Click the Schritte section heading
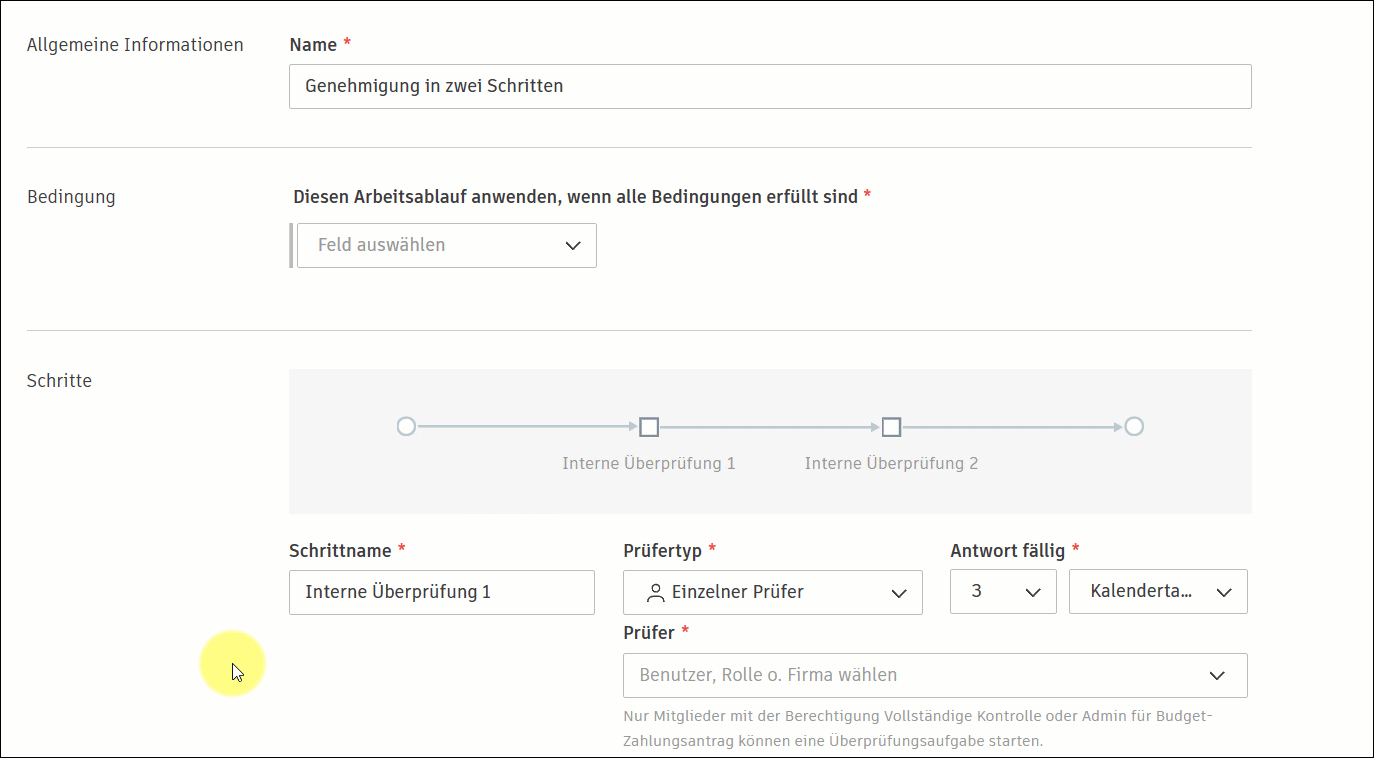 pyautogui.click(x=59, y=380)
